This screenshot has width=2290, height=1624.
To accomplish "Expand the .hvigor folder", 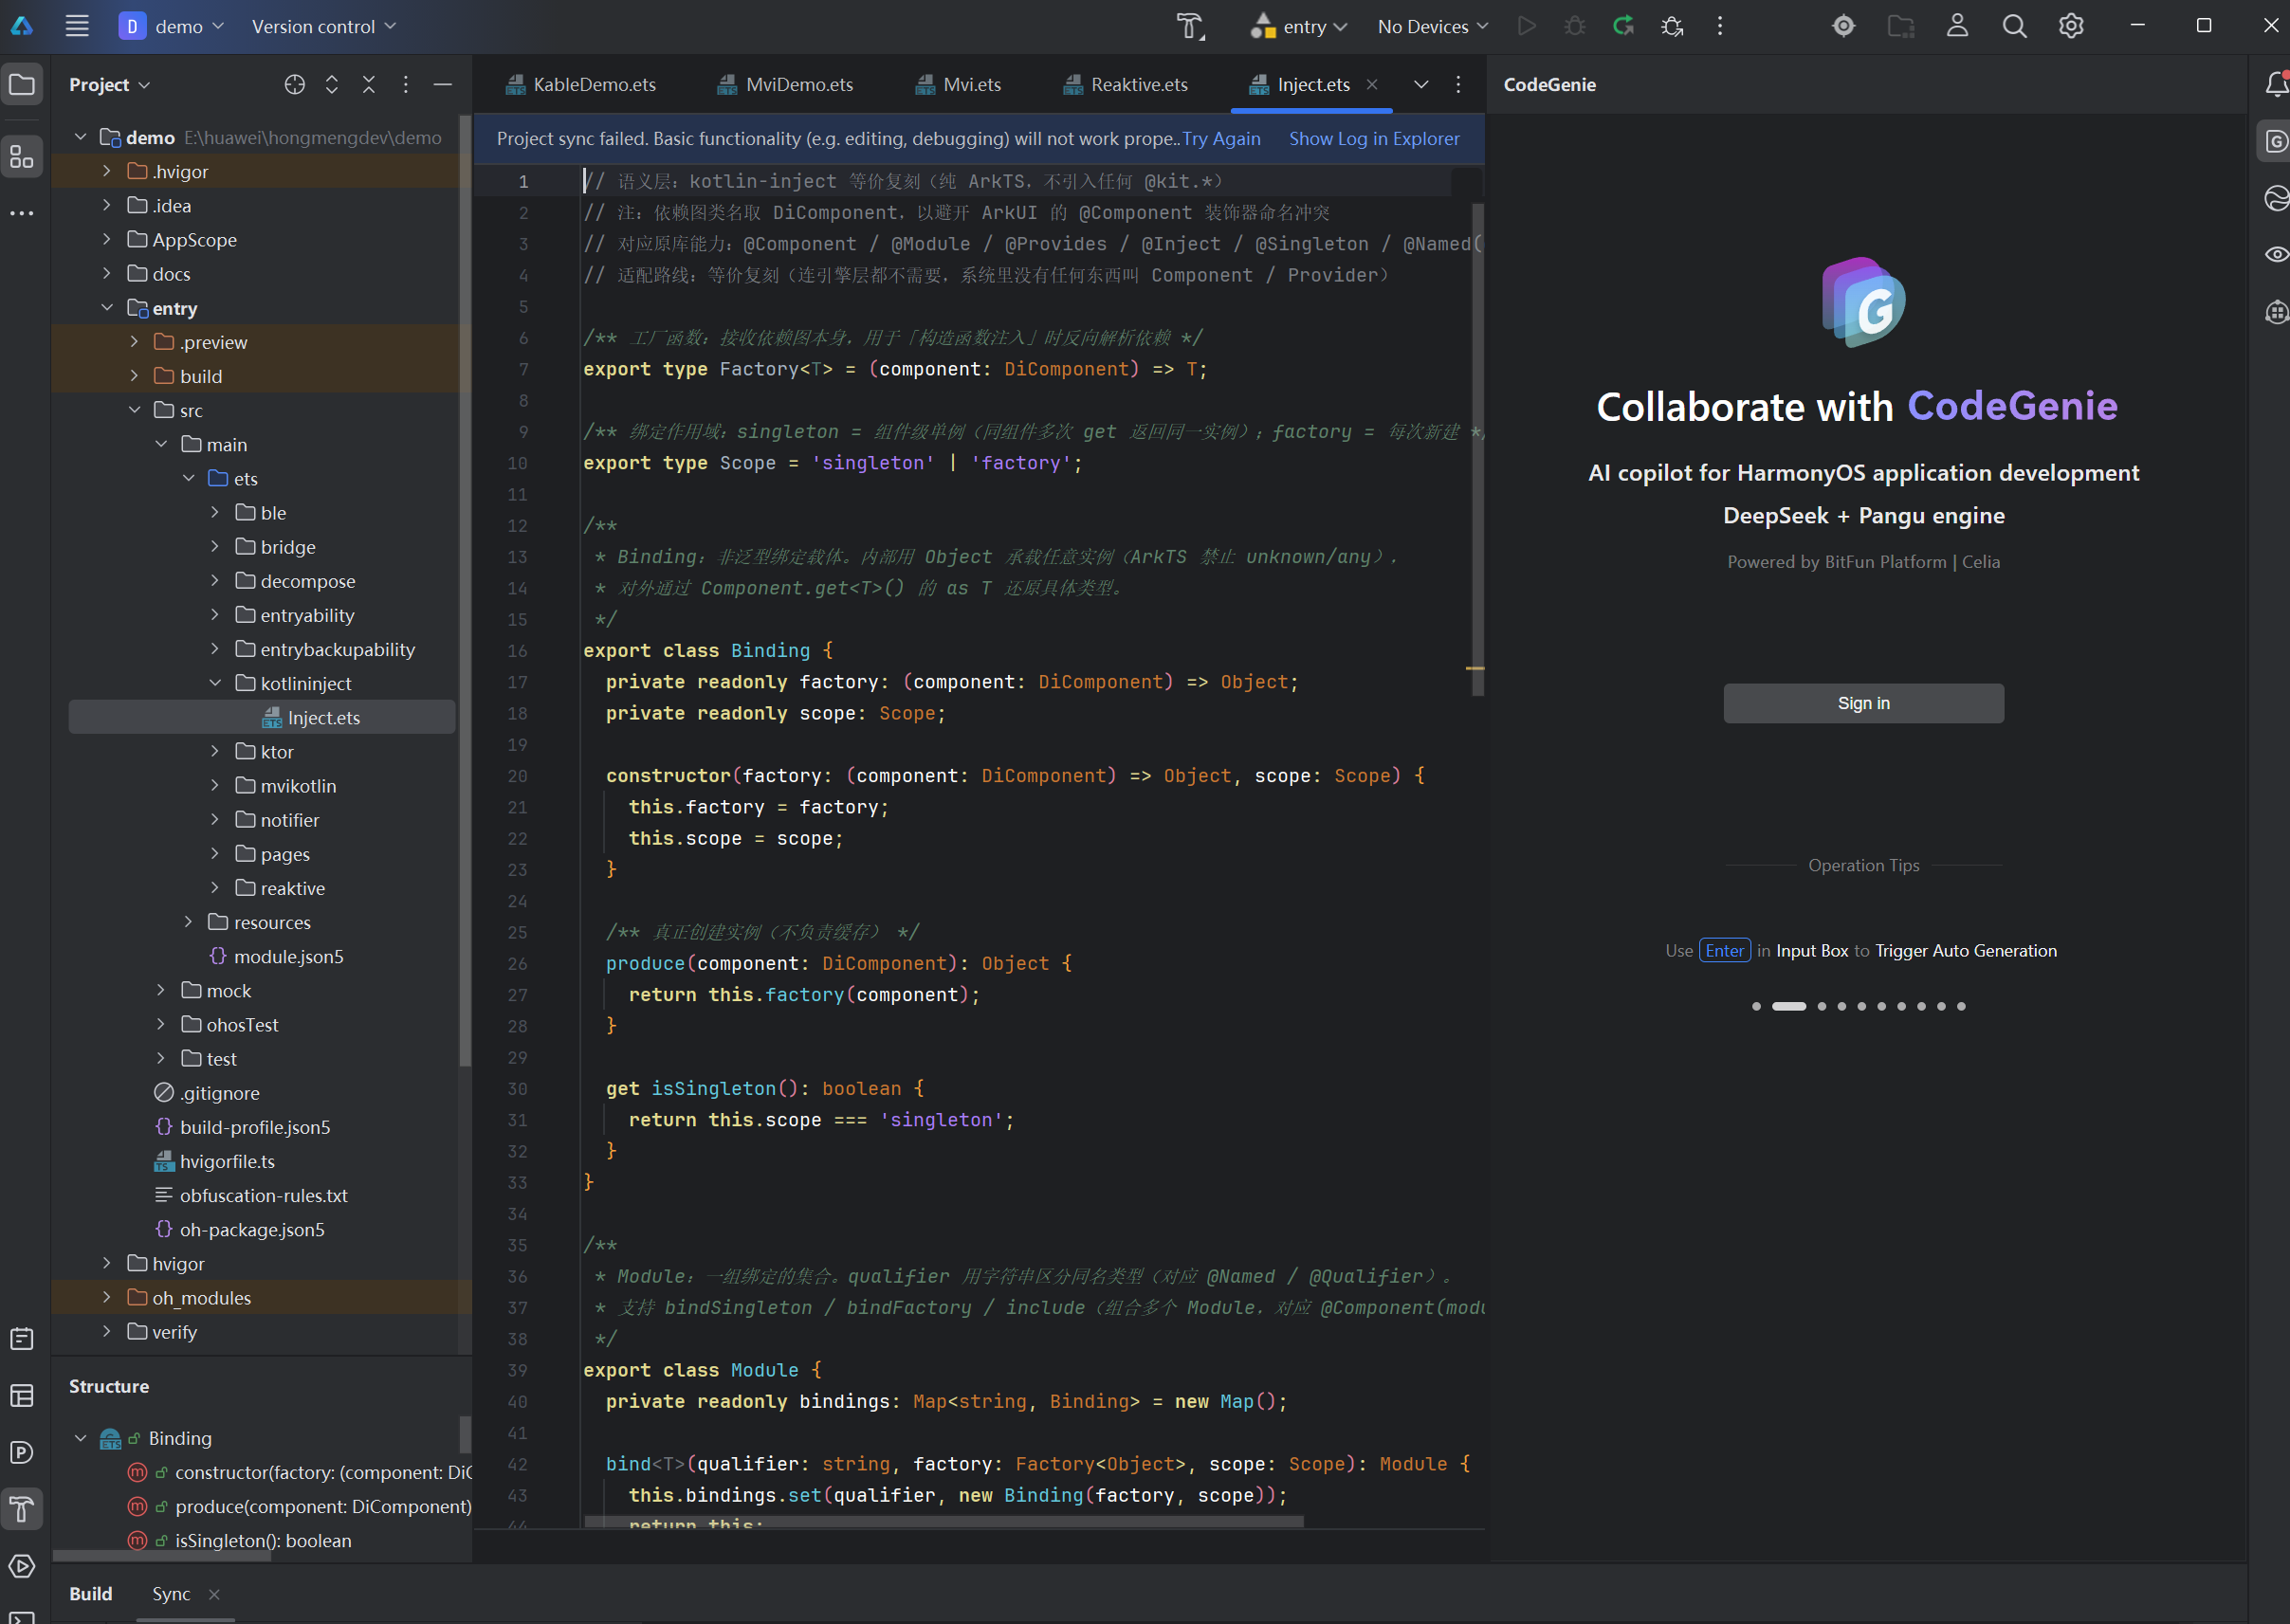I will pyautogui.click(x=107, y=172).
